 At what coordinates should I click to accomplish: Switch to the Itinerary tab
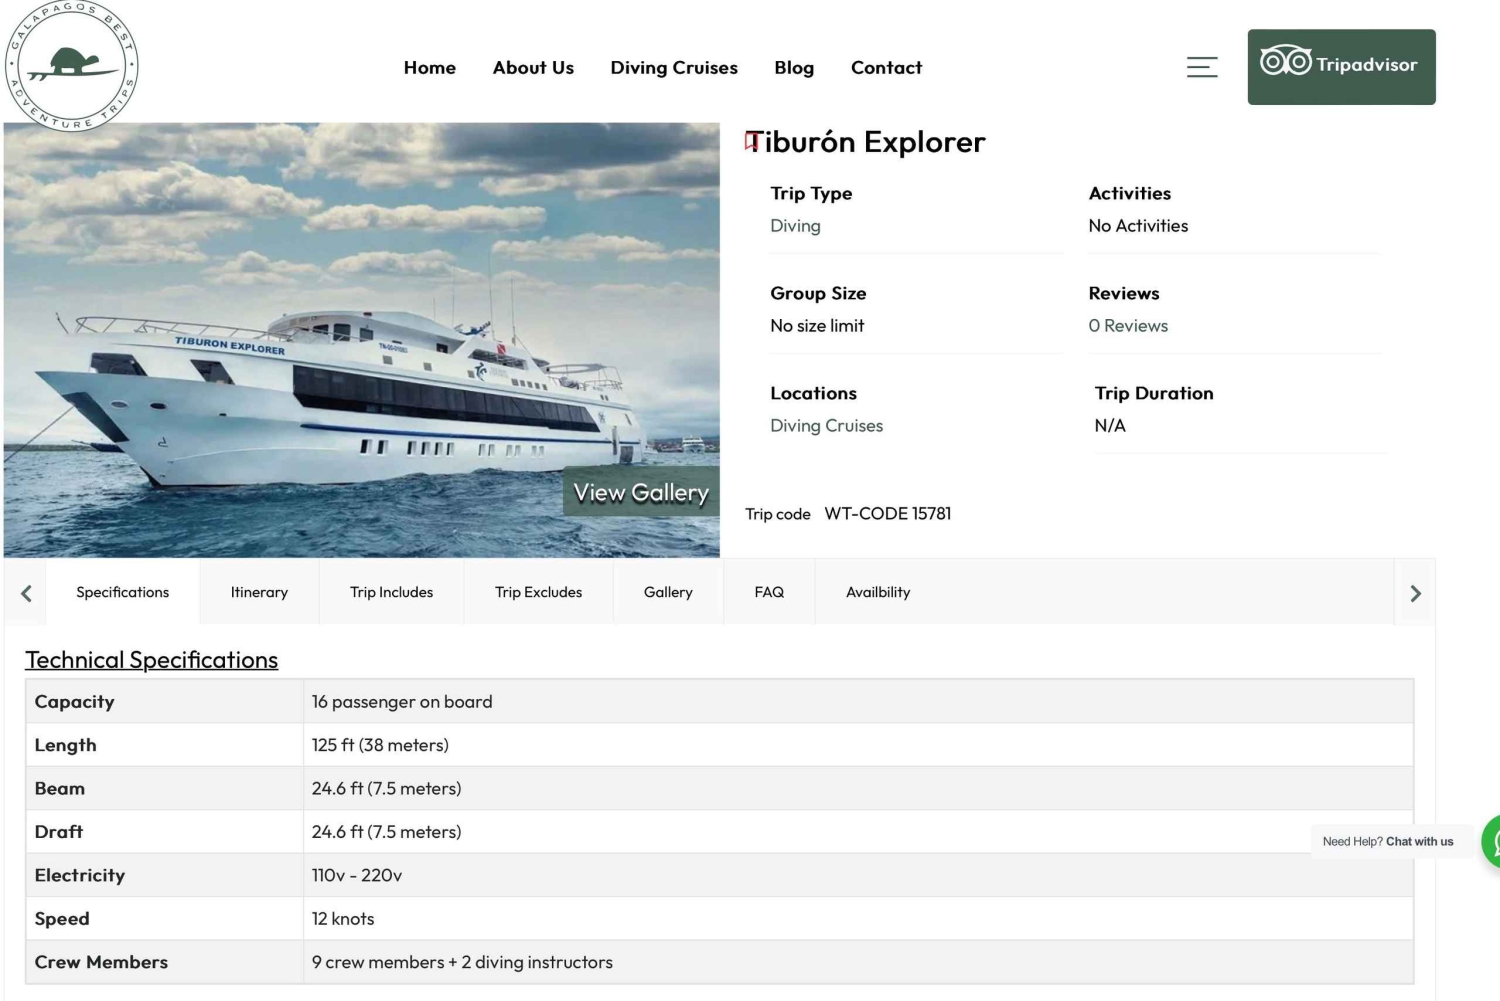(x=259, y=592)
